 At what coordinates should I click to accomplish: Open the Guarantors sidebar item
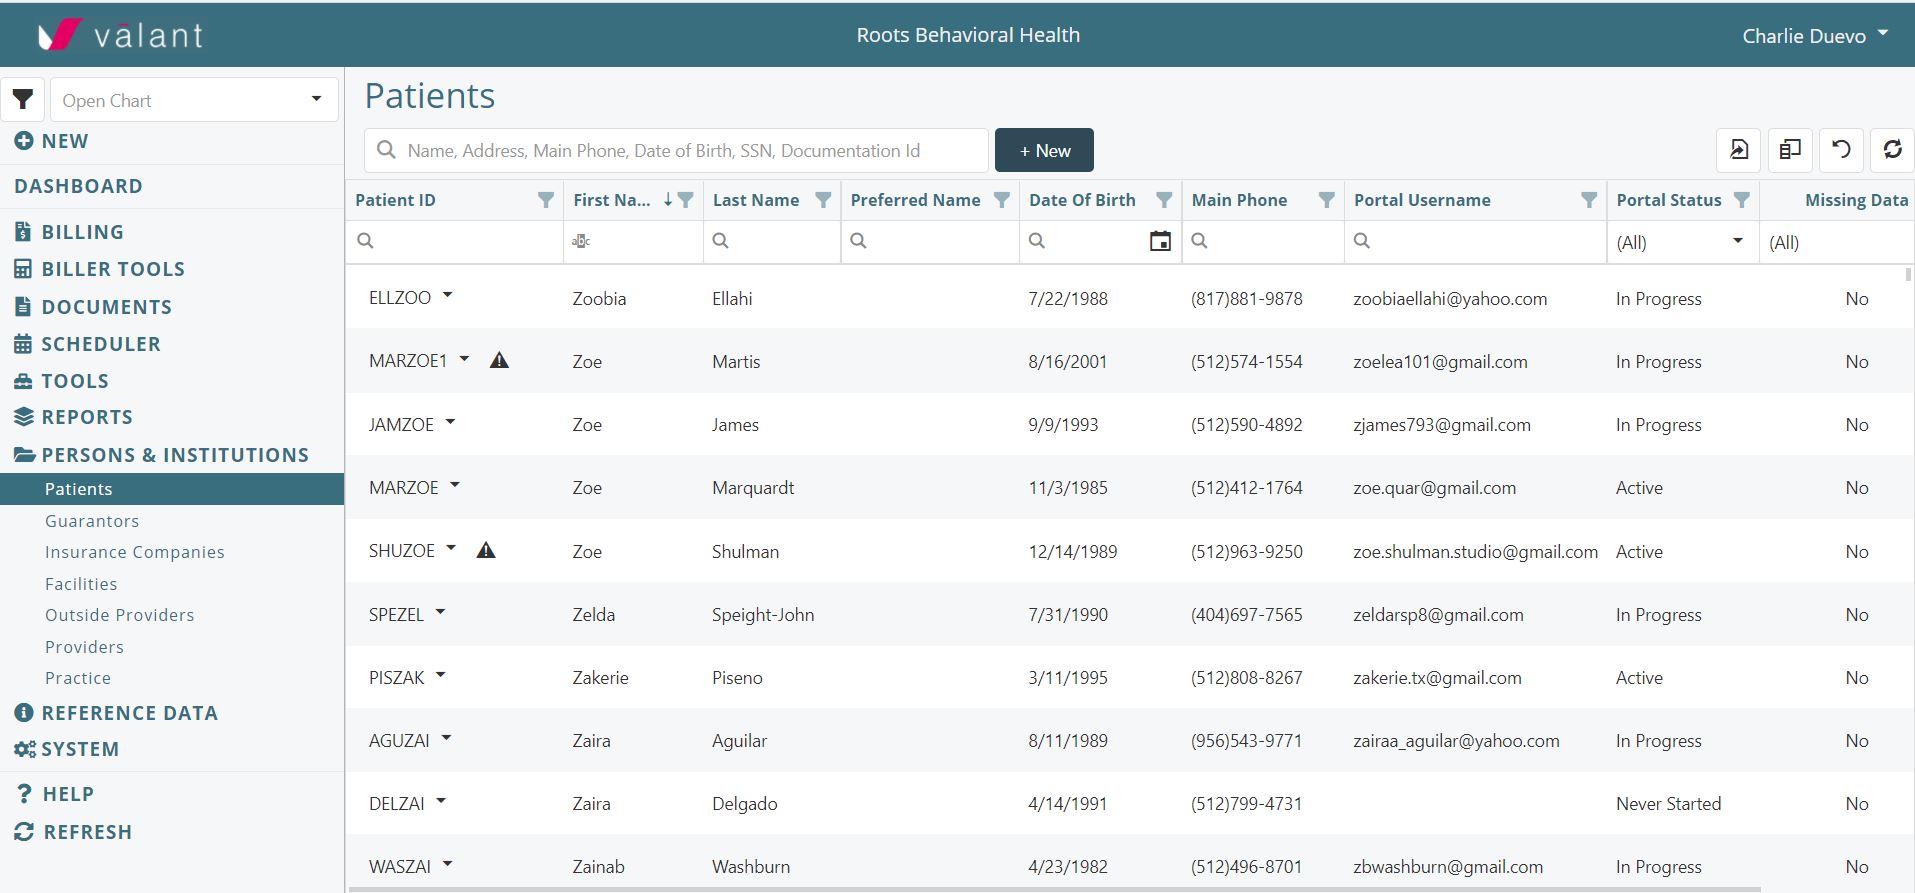[x=92, y=521]
